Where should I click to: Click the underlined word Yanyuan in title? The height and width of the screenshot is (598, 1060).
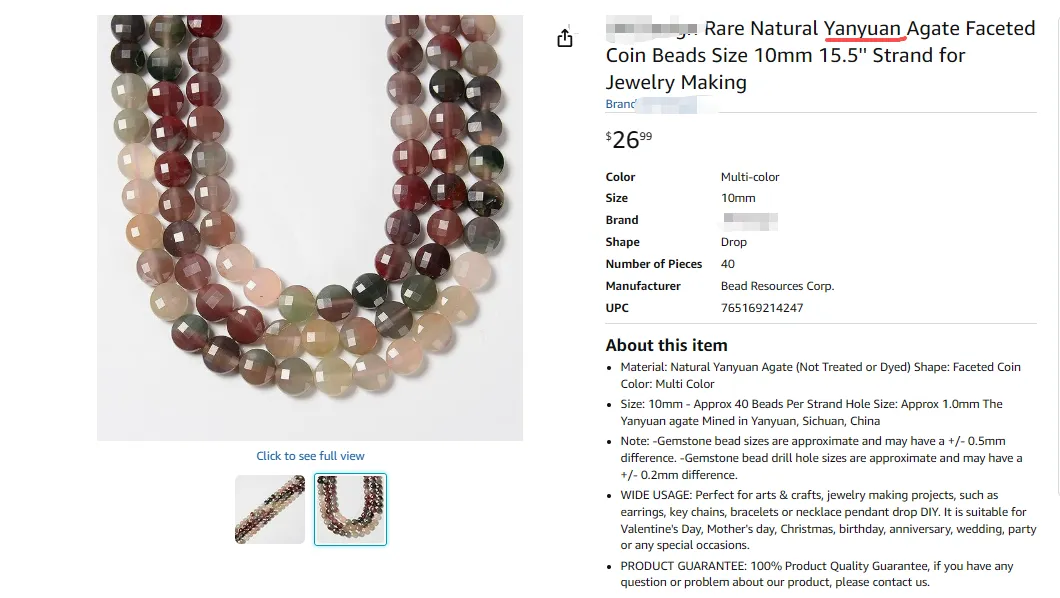pos(862,28)
